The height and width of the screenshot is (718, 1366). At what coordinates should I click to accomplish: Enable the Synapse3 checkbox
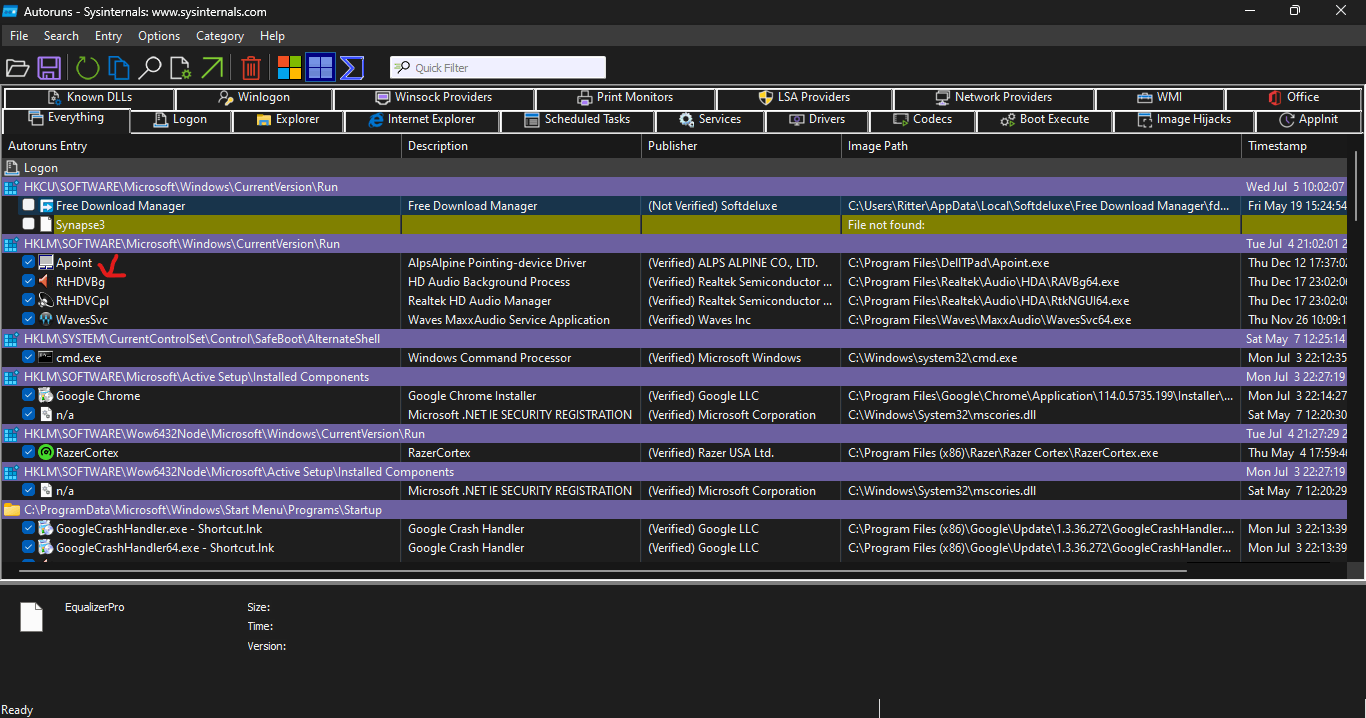tap(29, 225)
